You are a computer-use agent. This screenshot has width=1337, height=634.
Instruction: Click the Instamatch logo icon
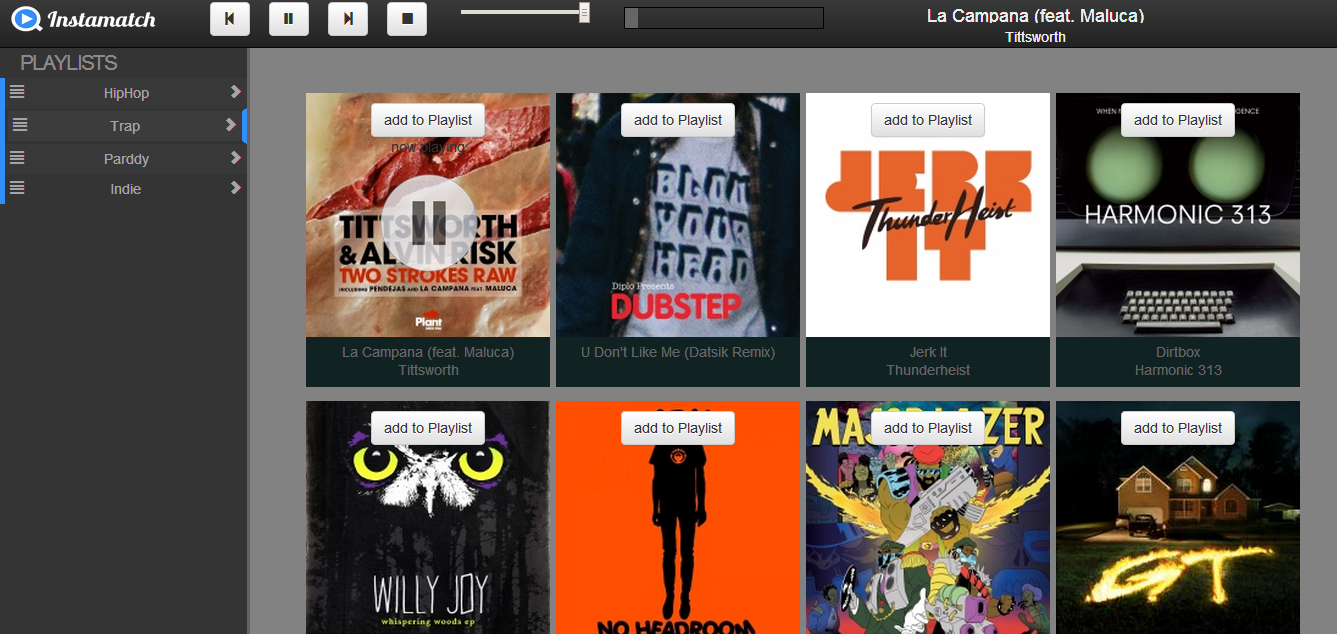[26, 19]
